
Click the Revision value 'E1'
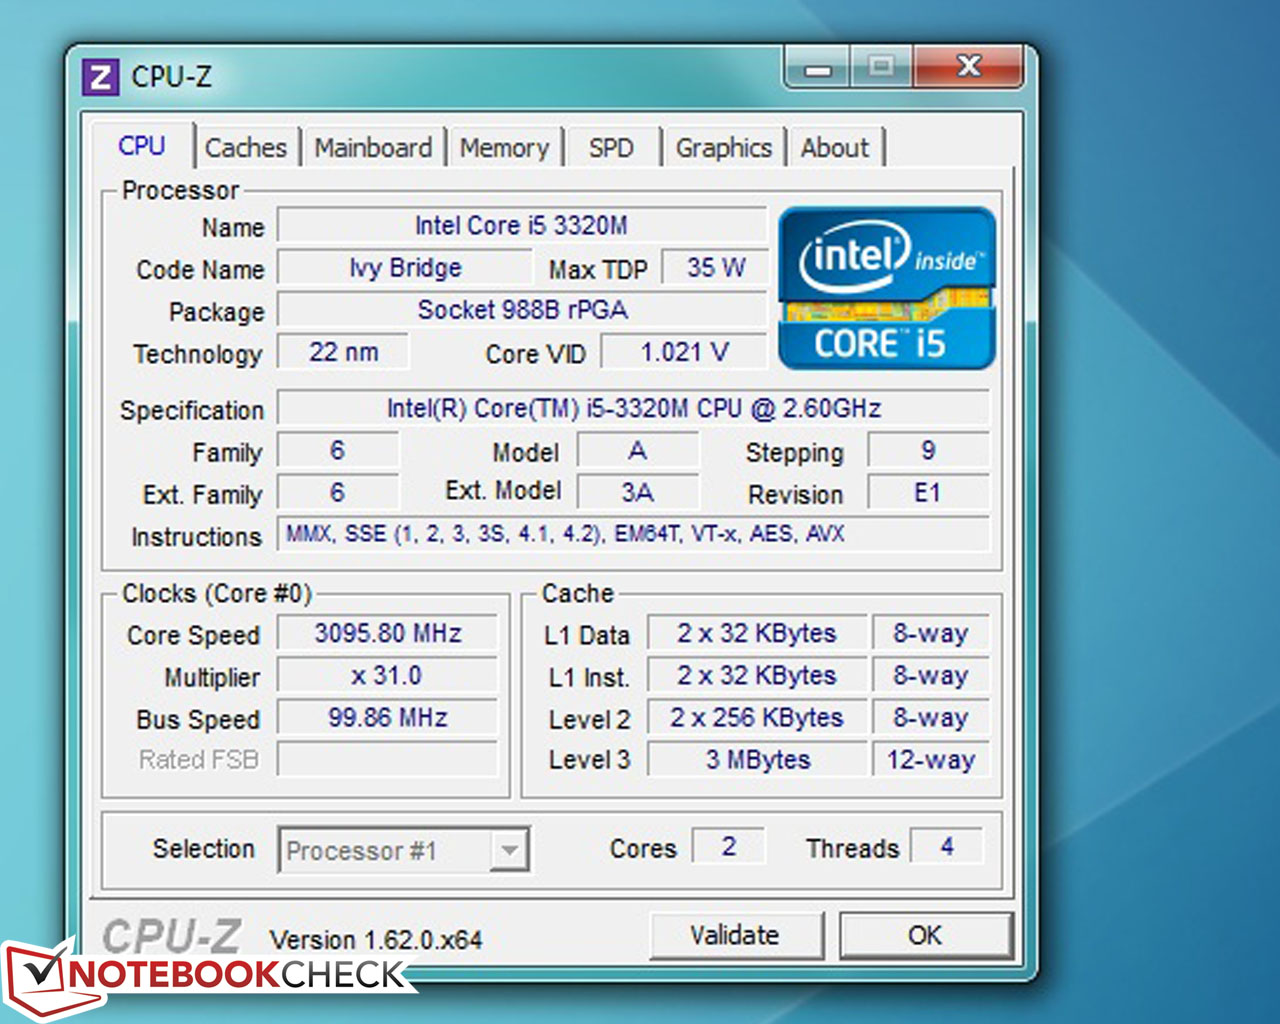[929, 493]
